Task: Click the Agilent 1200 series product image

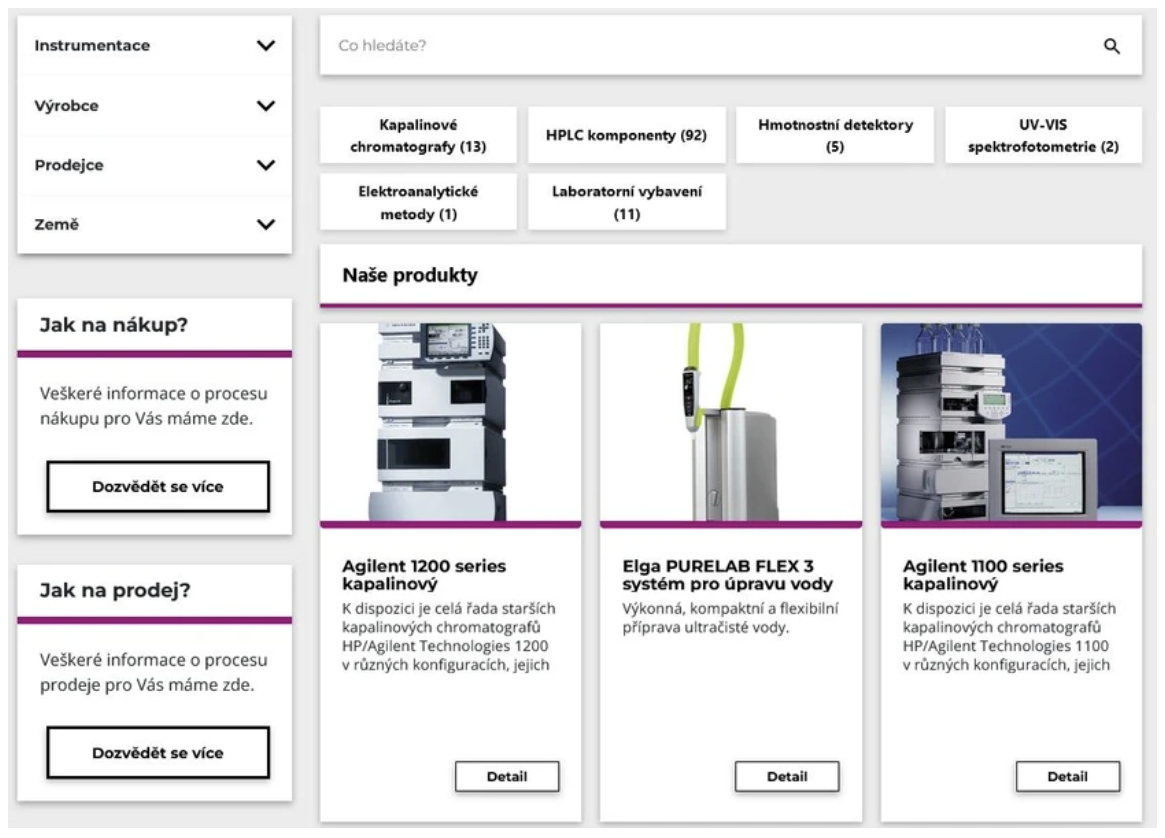Action: (450, 422)
